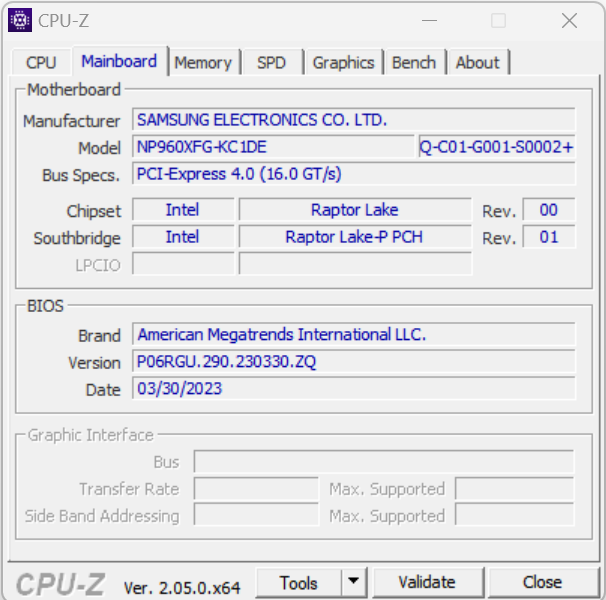
Task: Switch to the CPU tab
Action: pos(41,62)
